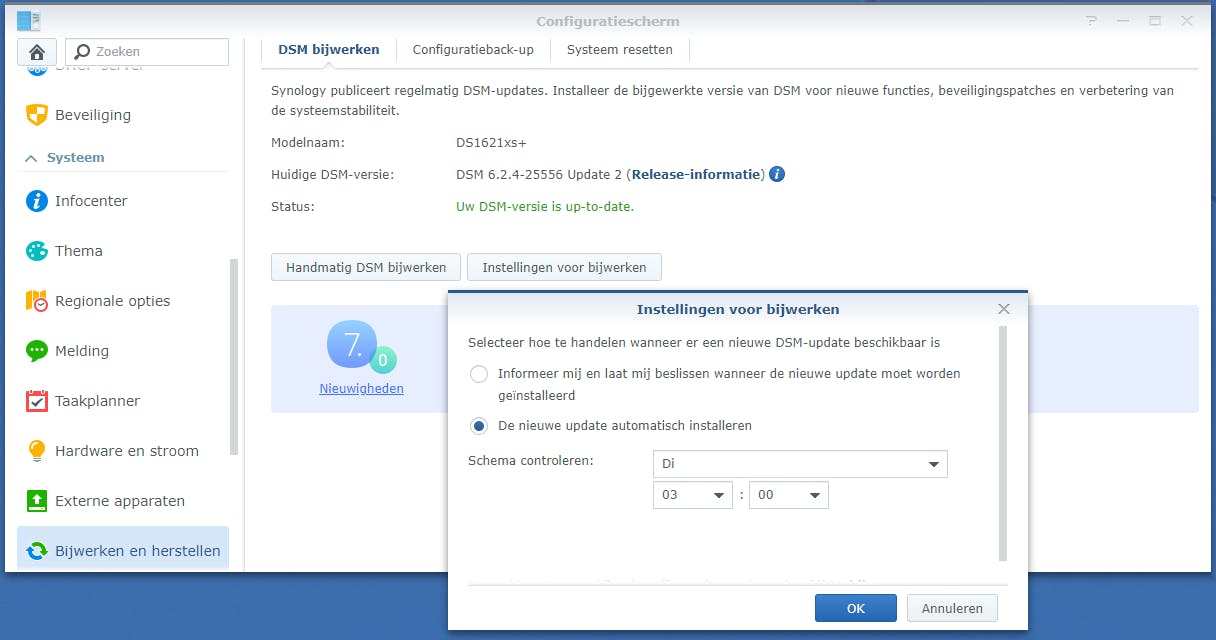The height and width of the screenshot is (640, 1216).
Task: Click the Infocenter info icon
Action: tap(37, 201)
